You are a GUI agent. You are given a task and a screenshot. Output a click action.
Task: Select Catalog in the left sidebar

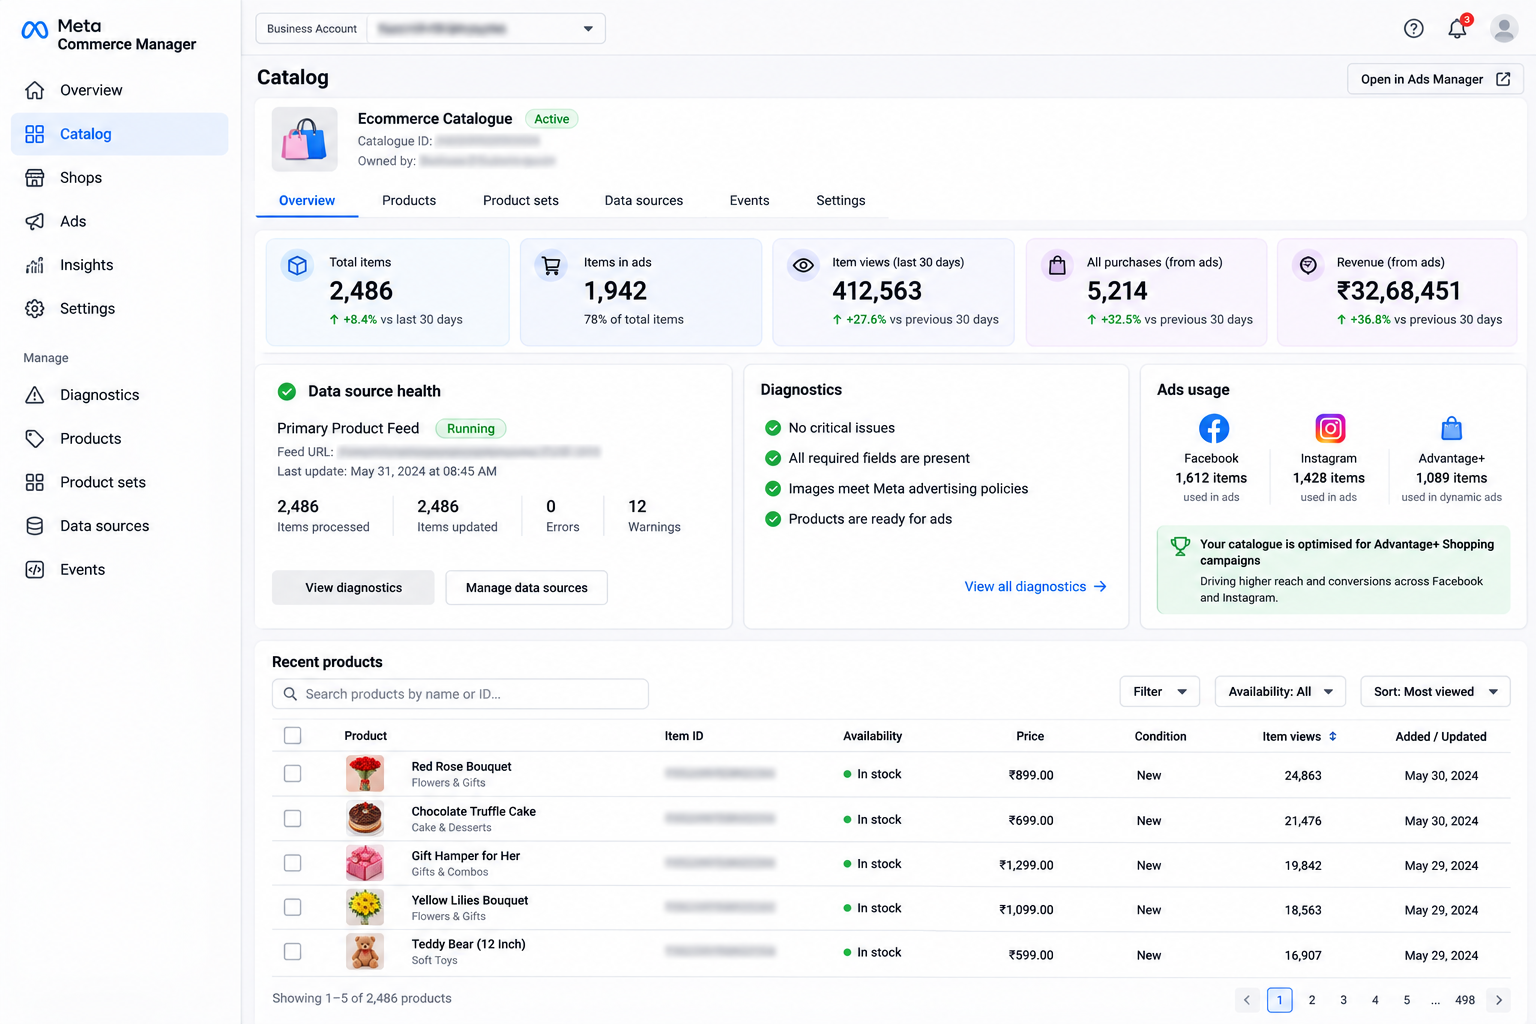[x=119, y=134]
